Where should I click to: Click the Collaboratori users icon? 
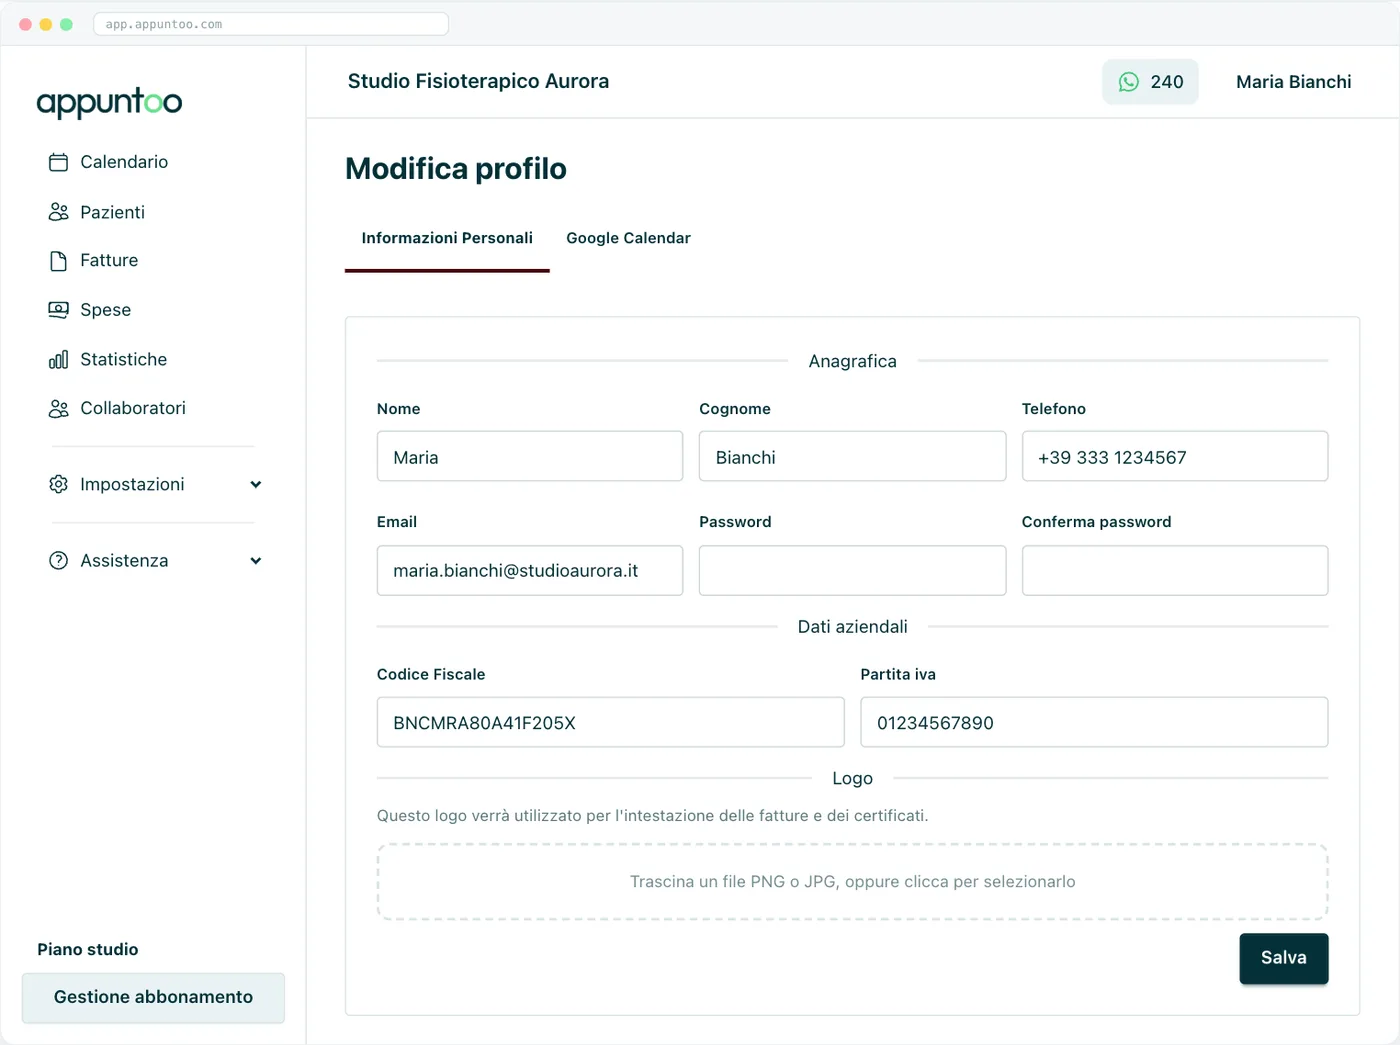click(59, 408)
